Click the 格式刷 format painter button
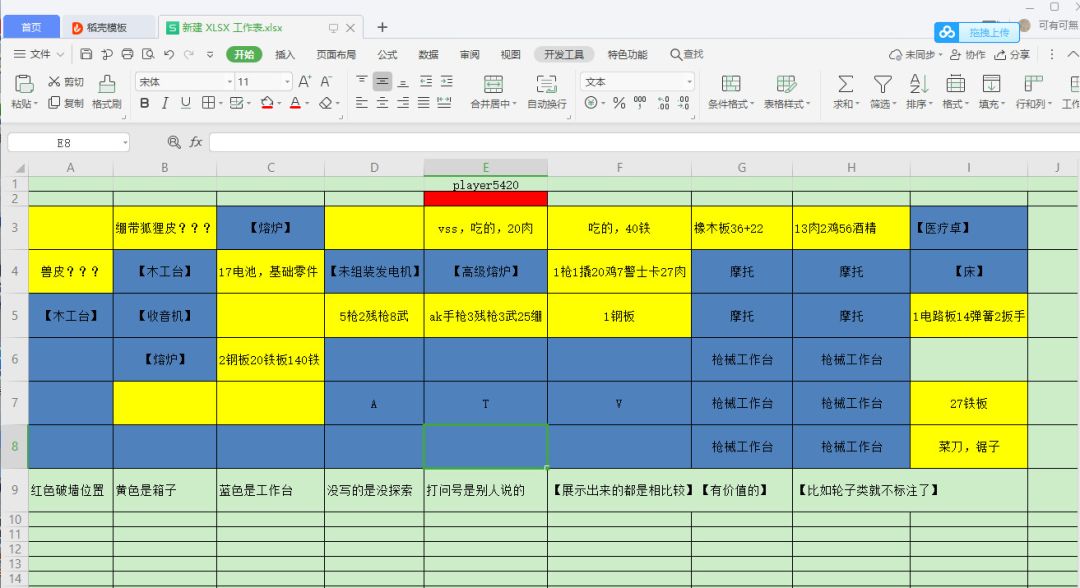Screen dimensions: 1080x588 pos(107,91)
